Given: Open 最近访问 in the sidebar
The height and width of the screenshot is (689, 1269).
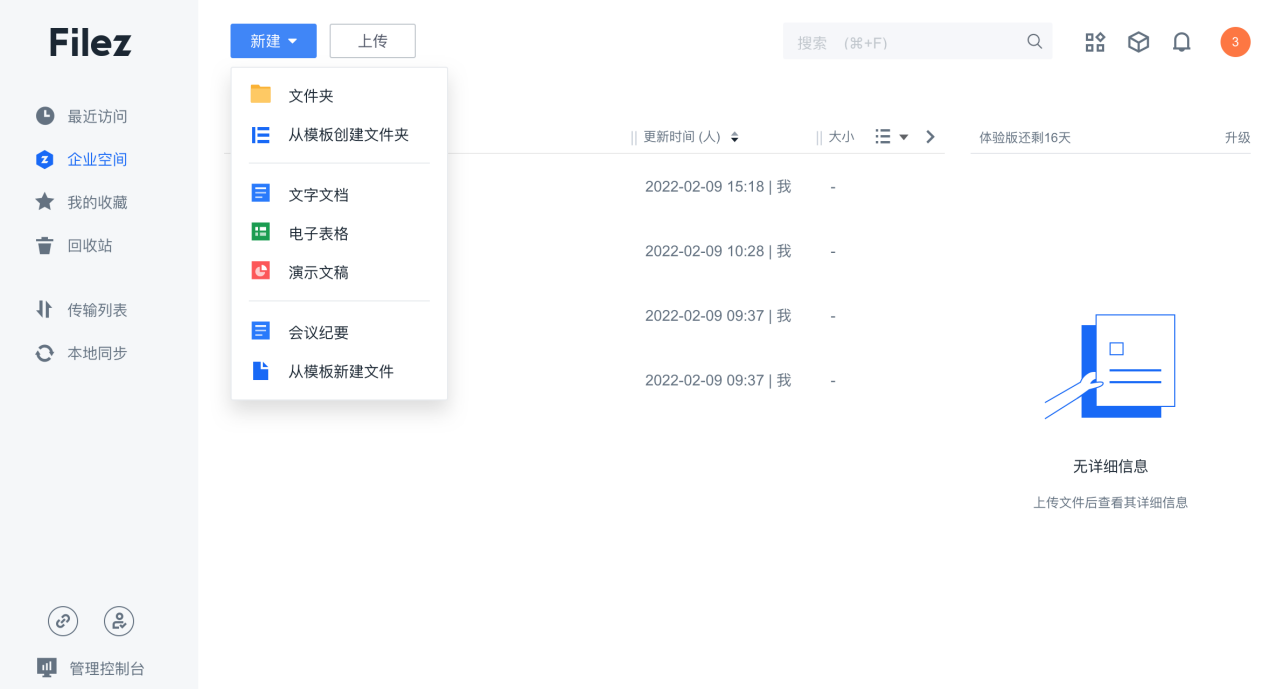Looking at the screenshot, I should pos(98,116).
